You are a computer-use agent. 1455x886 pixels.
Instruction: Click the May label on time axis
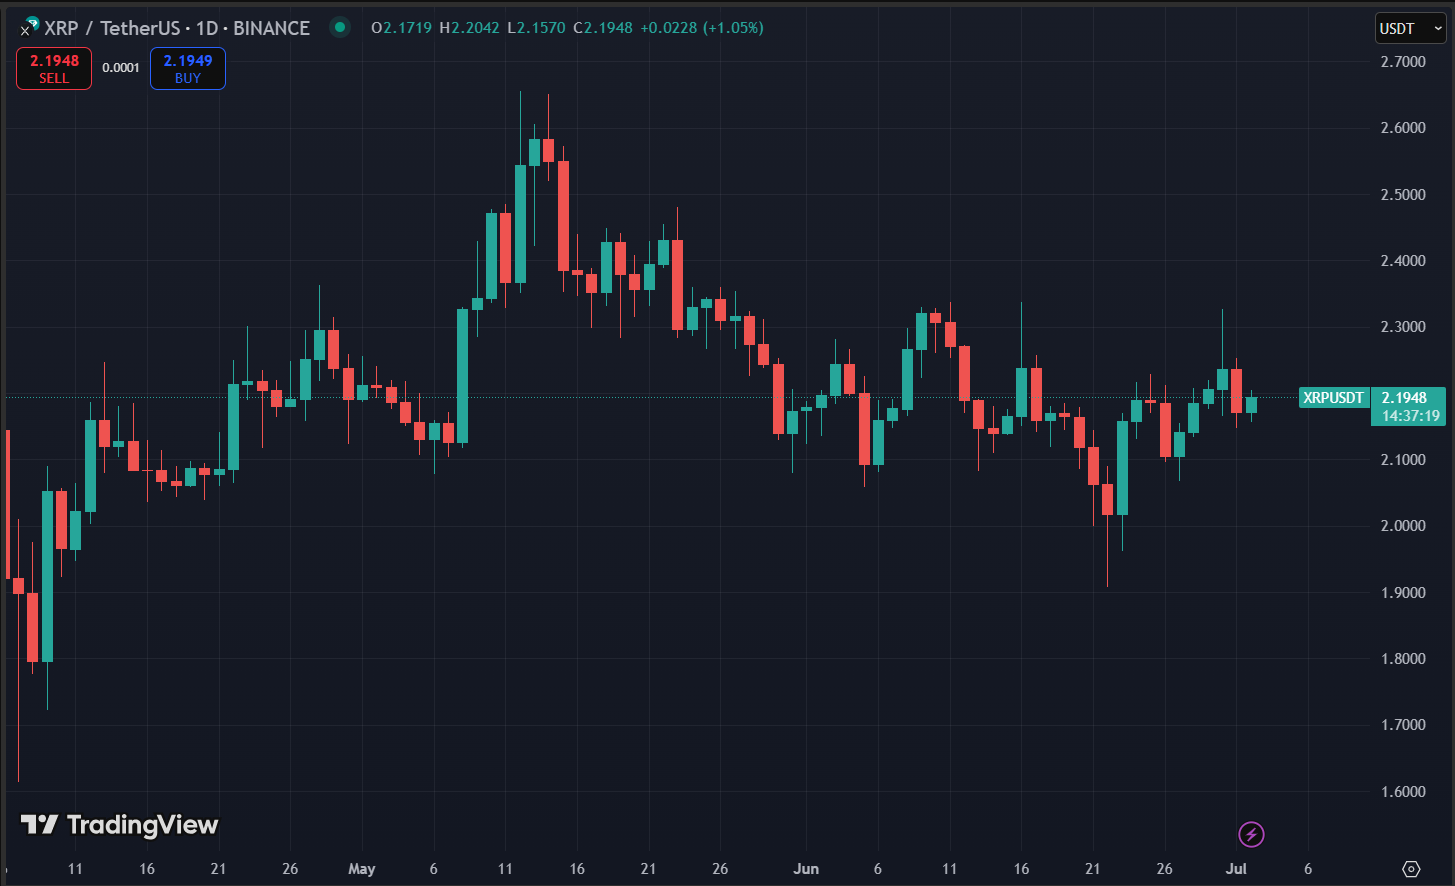pyautogui.click(x=362, y=869)
